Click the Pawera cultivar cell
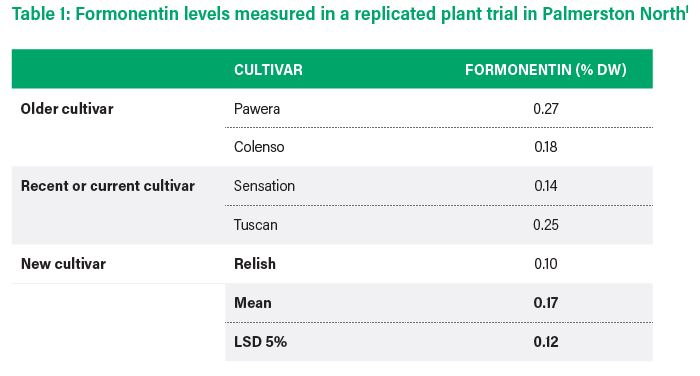The height and width of the screenshot is (376, 700). (257, 109)
